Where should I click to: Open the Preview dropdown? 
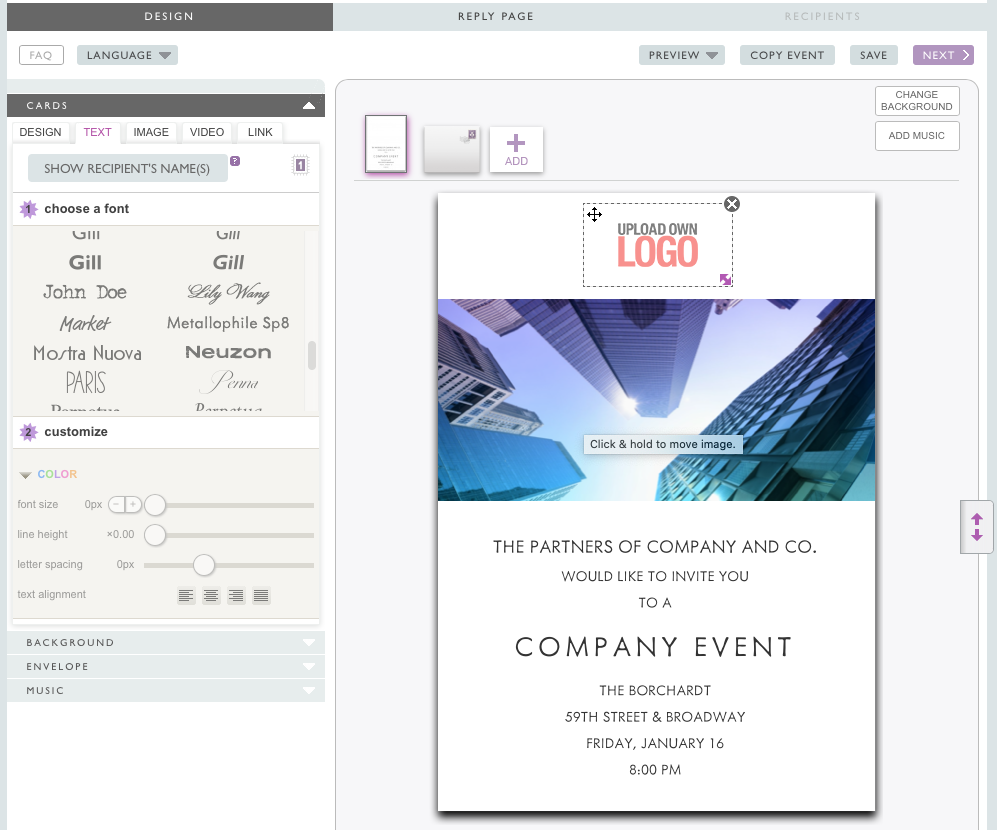click(682, 55)
